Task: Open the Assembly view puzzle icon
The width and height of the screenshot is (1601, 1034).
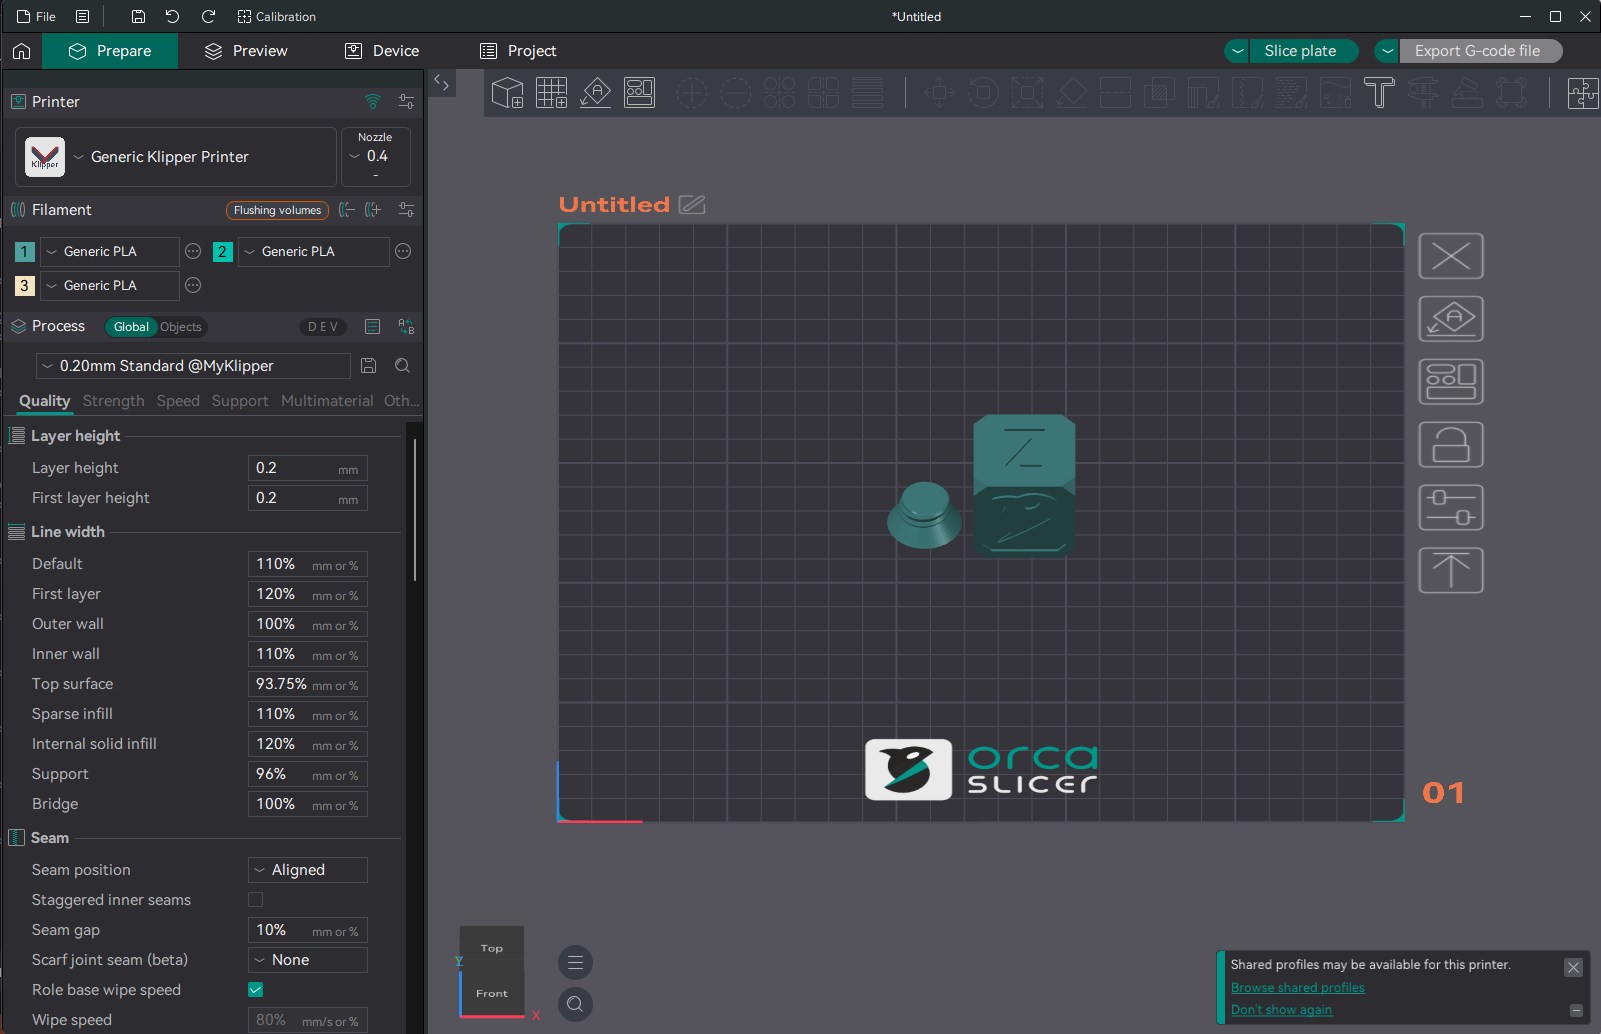Action: click(x=1583, y=93)
